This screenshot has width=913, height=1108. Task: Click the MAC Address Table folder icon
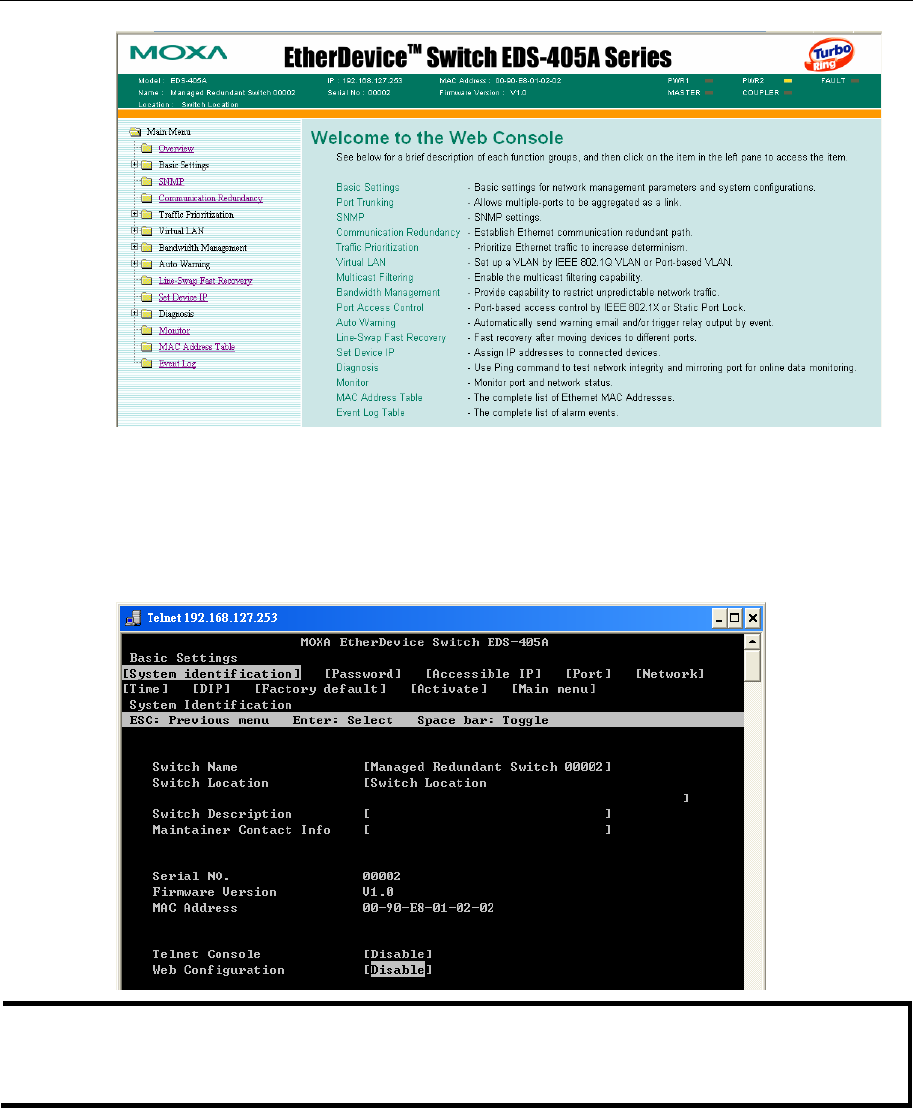click(x=146, y=347)
